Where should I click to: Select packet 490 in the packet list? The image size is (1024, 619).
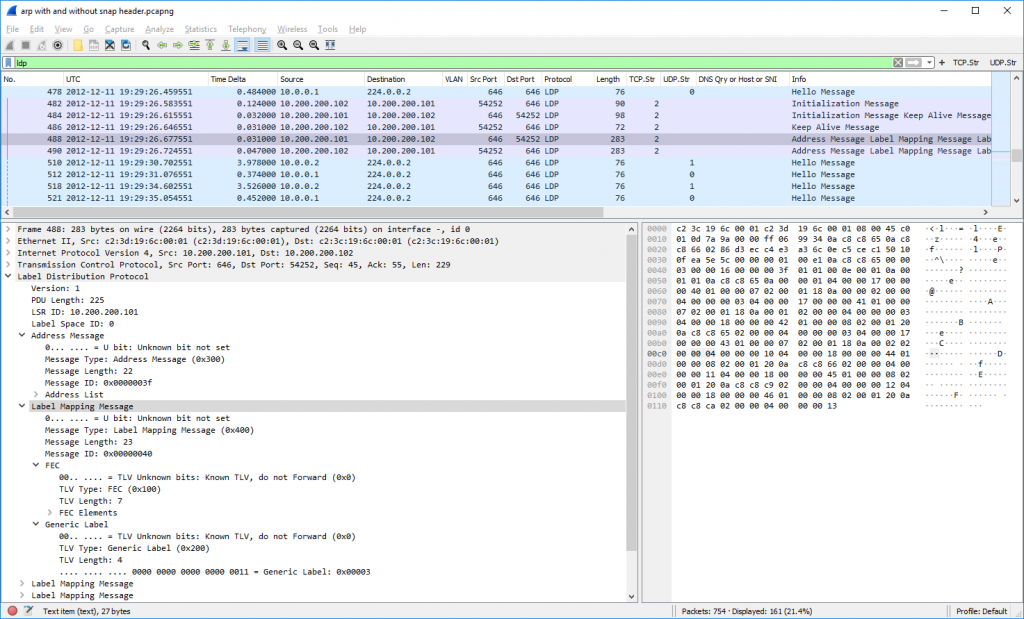(x=400, y=151)
